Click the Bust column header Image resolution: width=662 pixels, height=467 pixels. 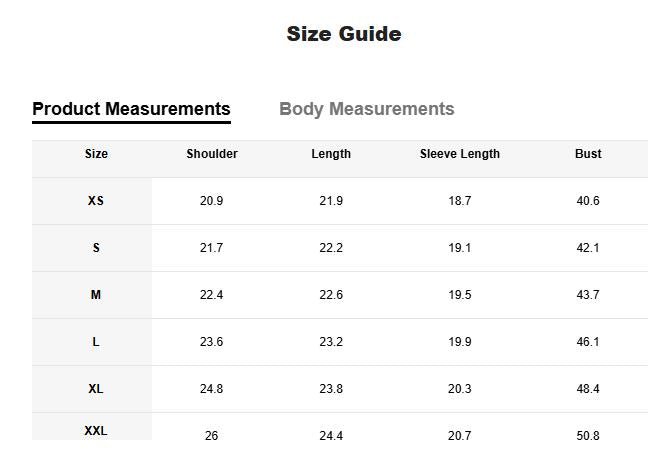pyautogui.click(x=588, y=154)
